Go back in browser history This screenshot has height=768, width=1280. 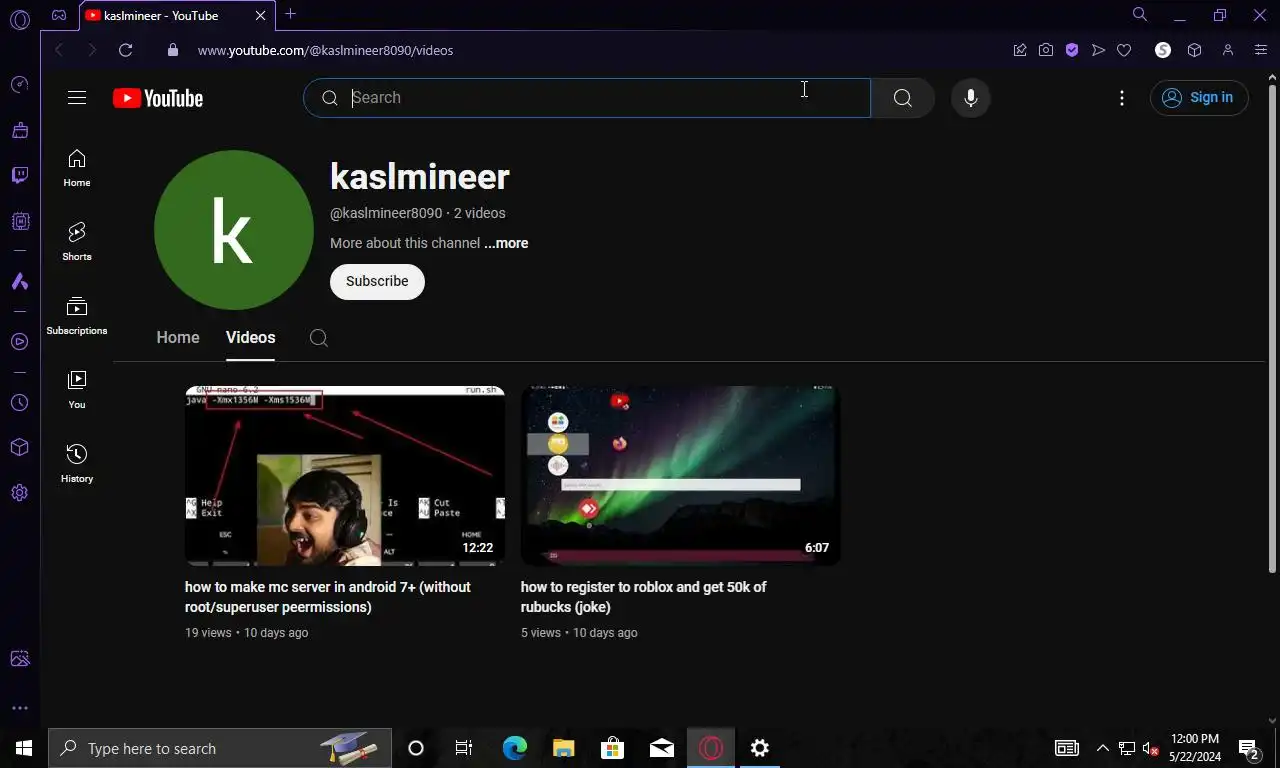click(x=59, y=50)
